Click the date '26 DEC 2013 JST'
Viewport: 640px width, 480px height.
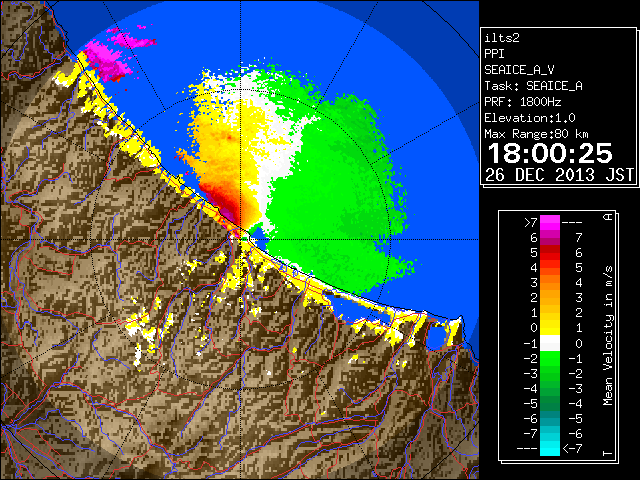pyautogui.click(x=559, y=175)
